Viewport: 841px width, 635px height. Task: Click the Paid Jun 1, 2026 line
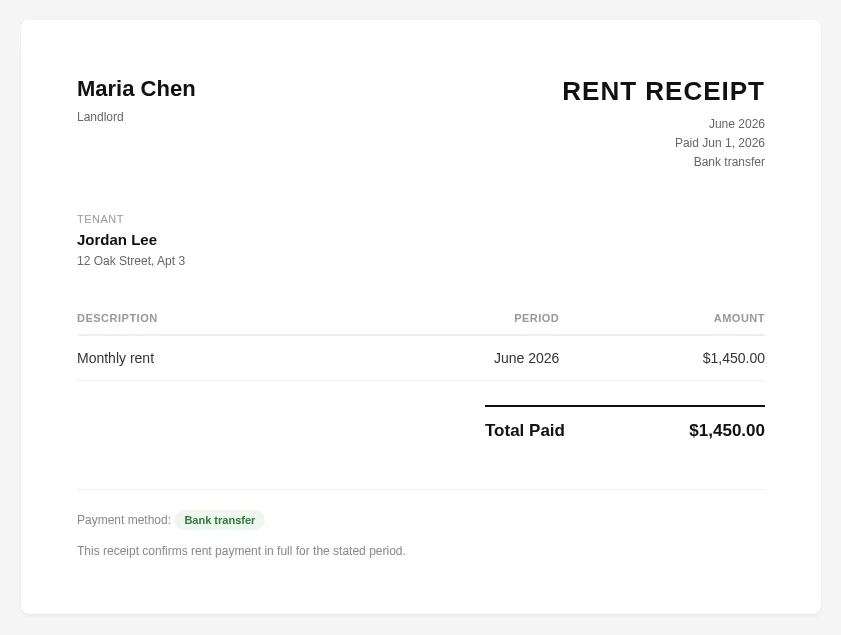tap(720, 143)
